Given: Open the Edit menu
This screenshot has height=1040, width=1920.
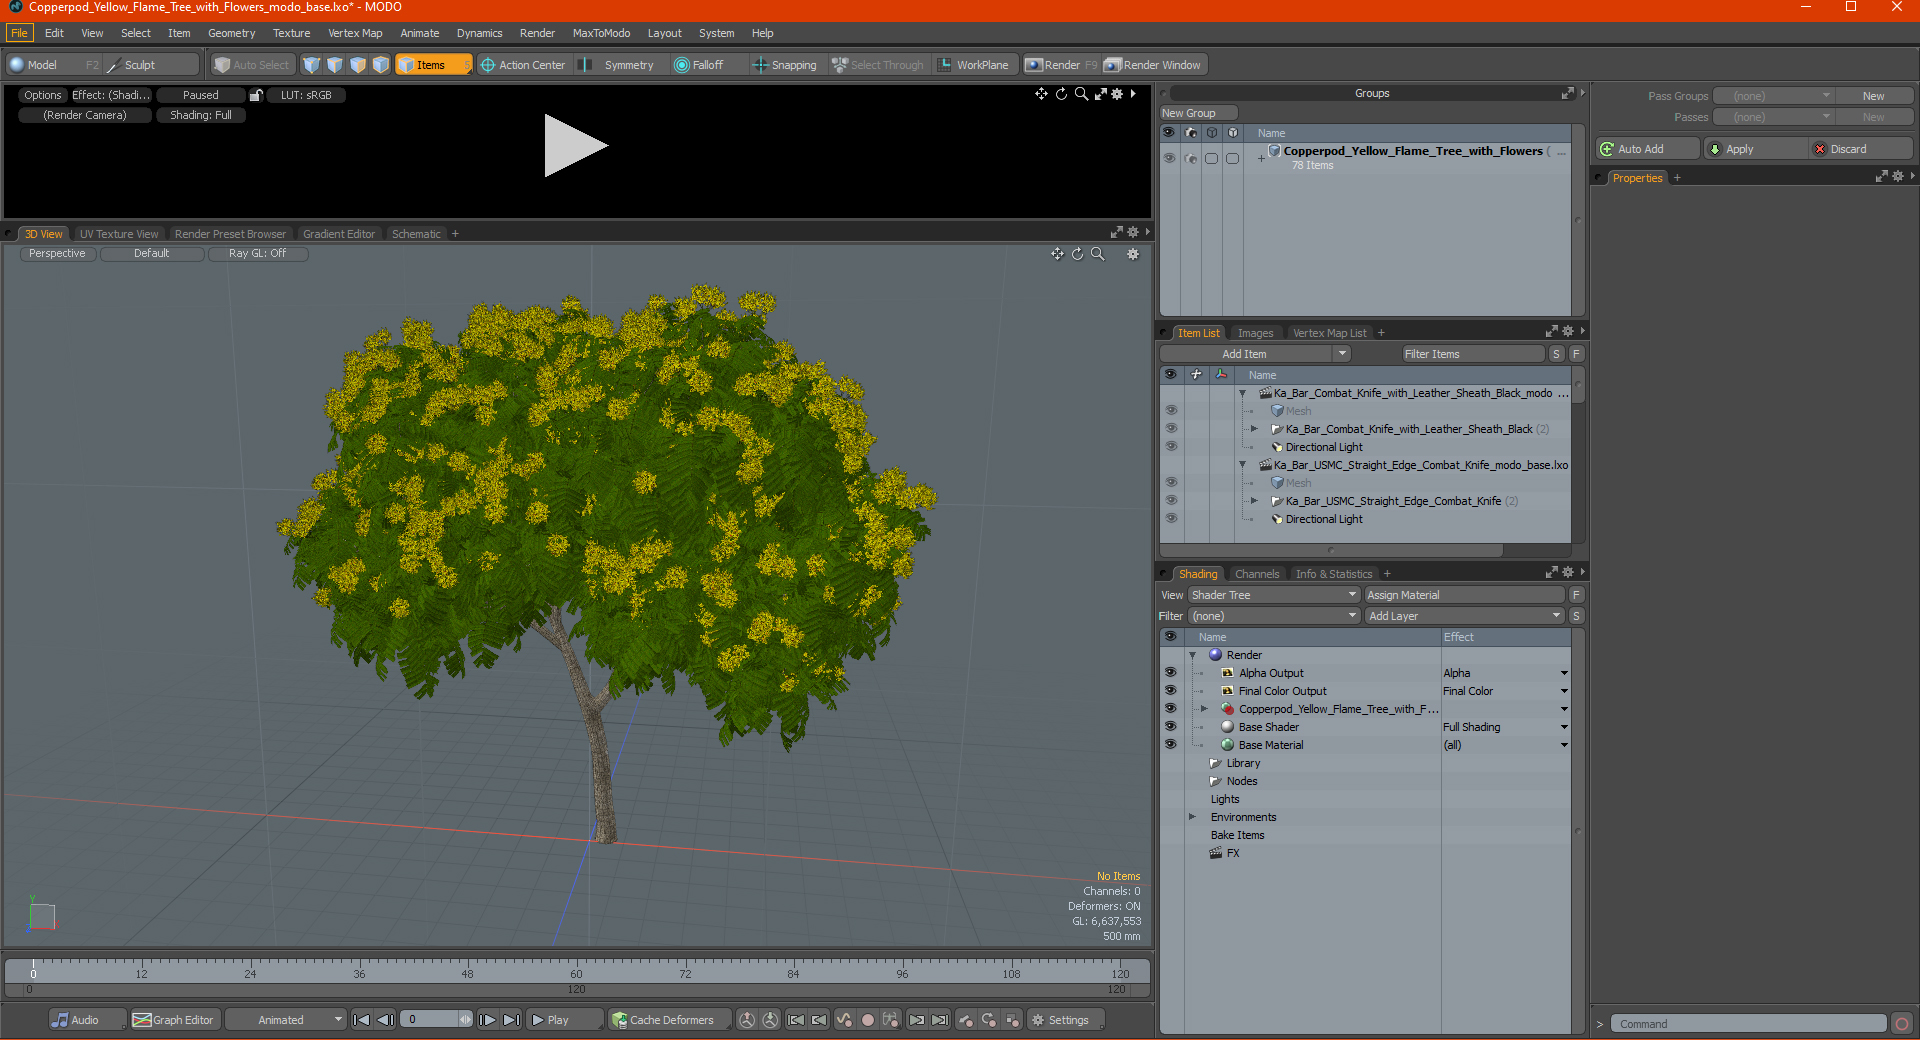Looking at the screenshot, I should (x=54, y=33).
